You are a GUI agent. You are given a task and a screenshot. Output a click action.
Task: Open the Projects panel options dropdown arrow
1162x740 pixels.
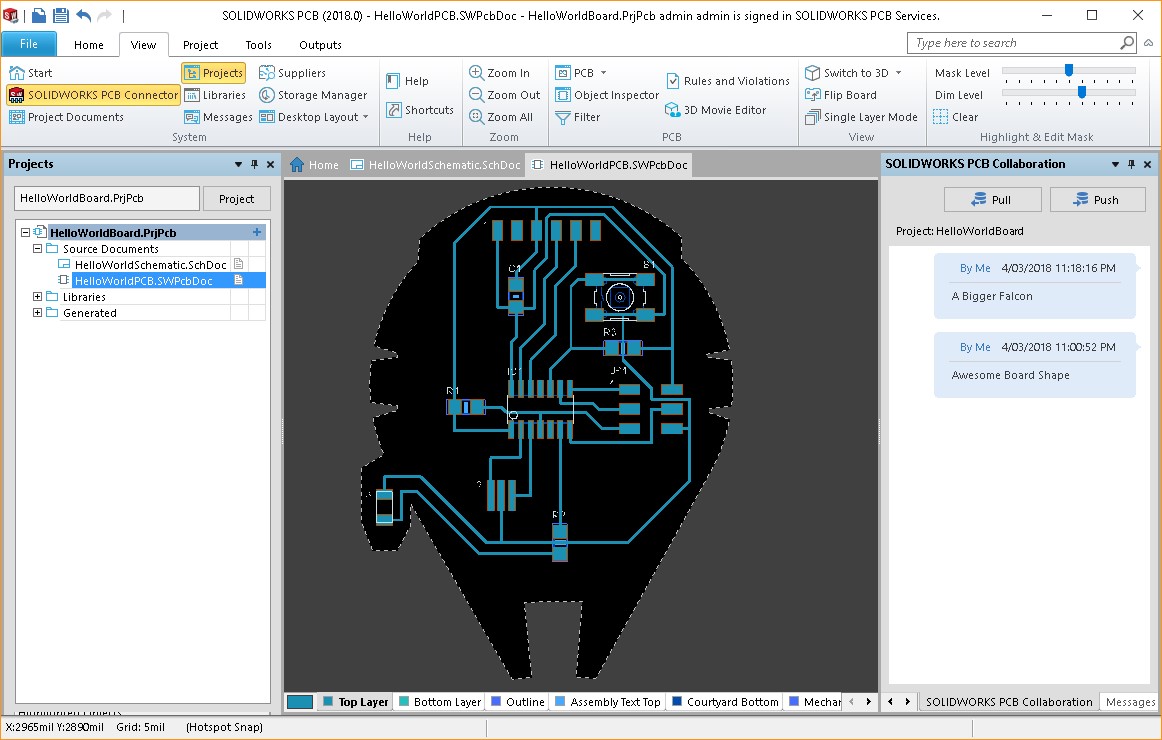(x=238, y=164)
